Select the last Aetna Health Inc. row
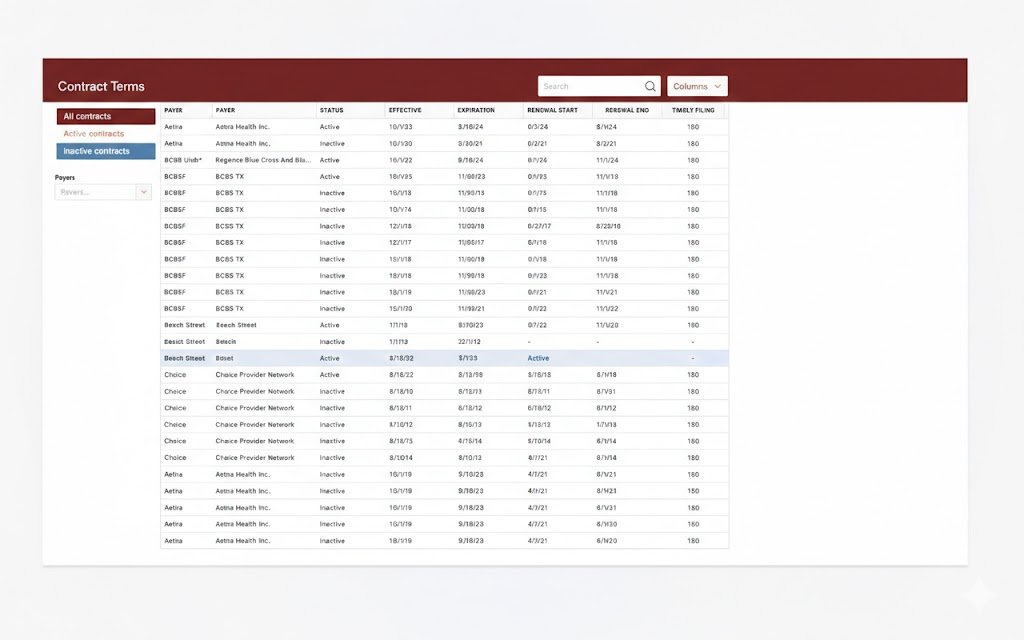Screen dimensions: 1024x640 (243, 540)
